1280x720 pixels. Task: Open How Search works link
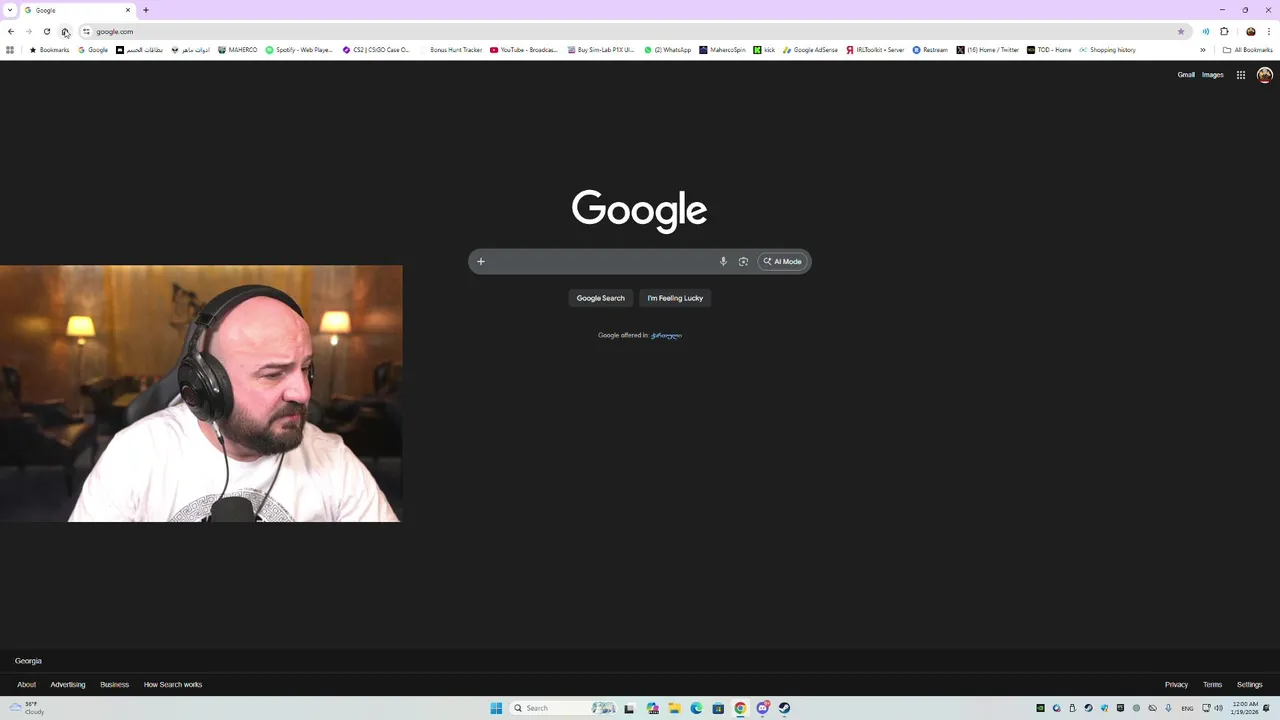click(x=173, y=685)
